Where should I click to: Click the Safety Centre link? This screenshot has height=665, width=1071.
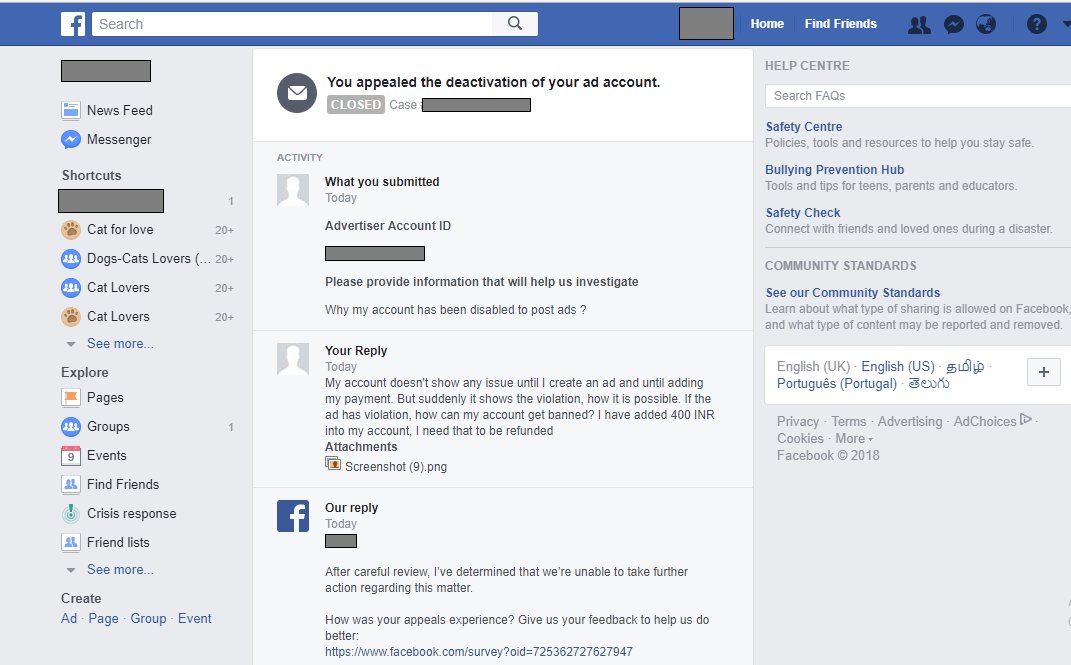804,126
